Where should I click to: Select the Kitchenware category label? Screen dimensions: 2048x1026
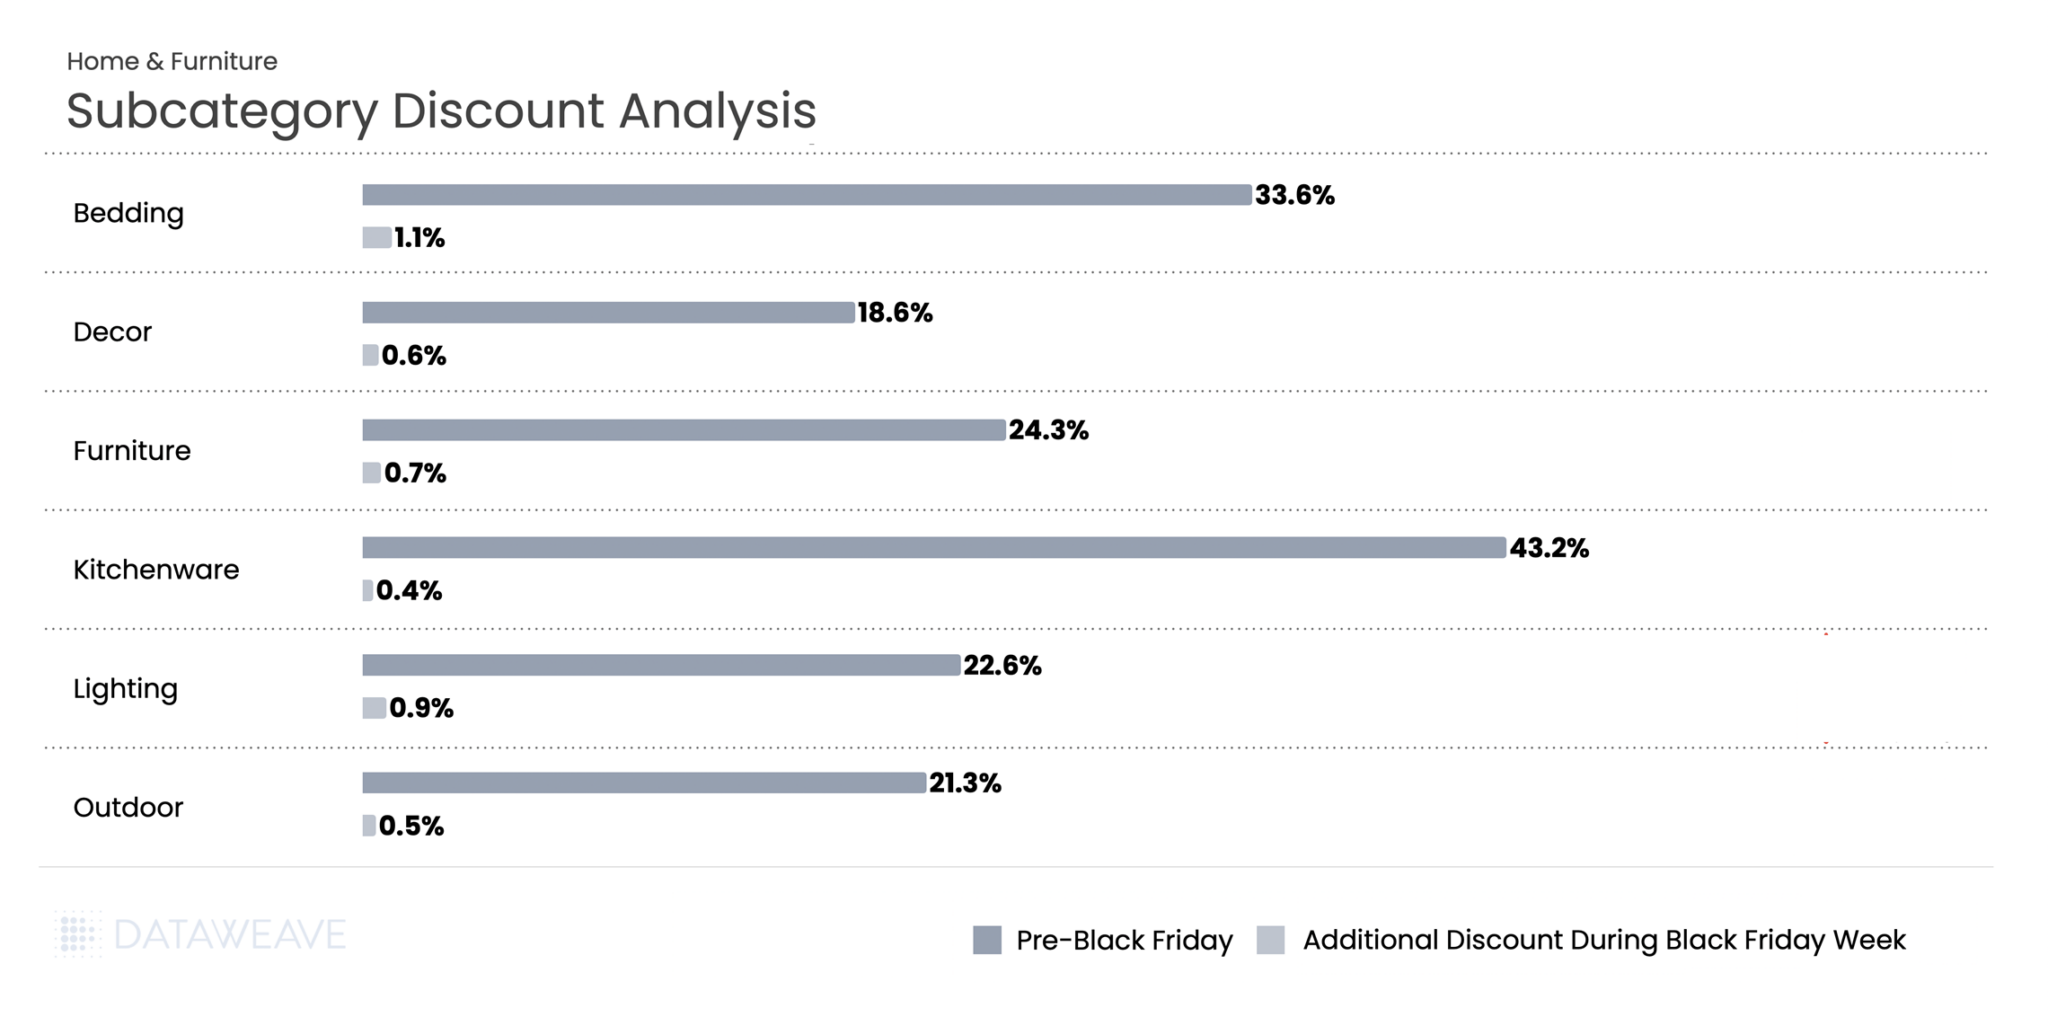point(156,570)
